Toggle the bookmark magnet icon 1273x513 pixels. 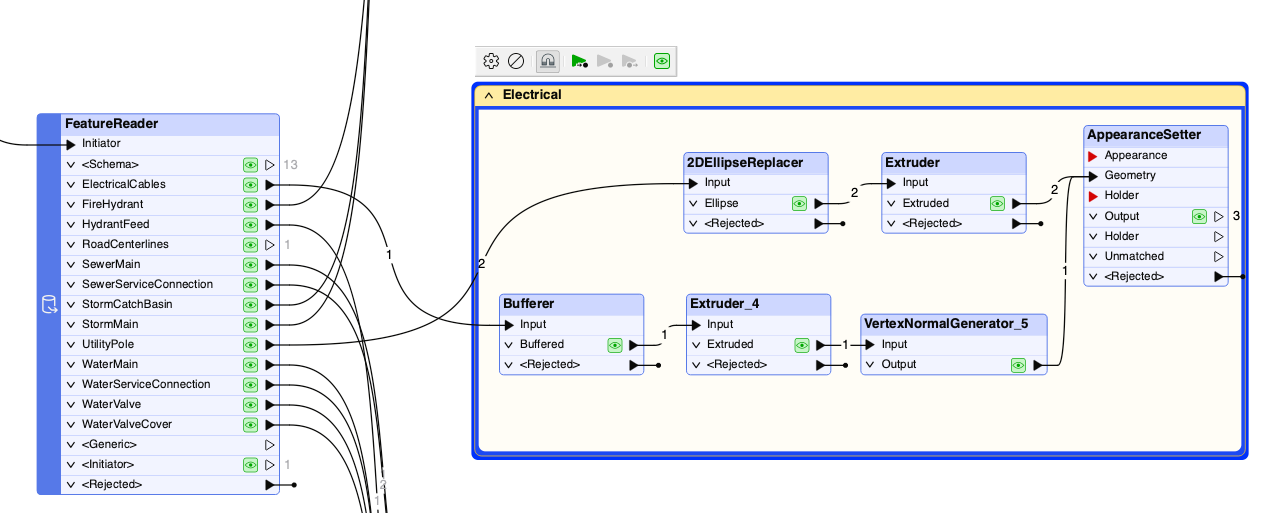coord(548,61)
